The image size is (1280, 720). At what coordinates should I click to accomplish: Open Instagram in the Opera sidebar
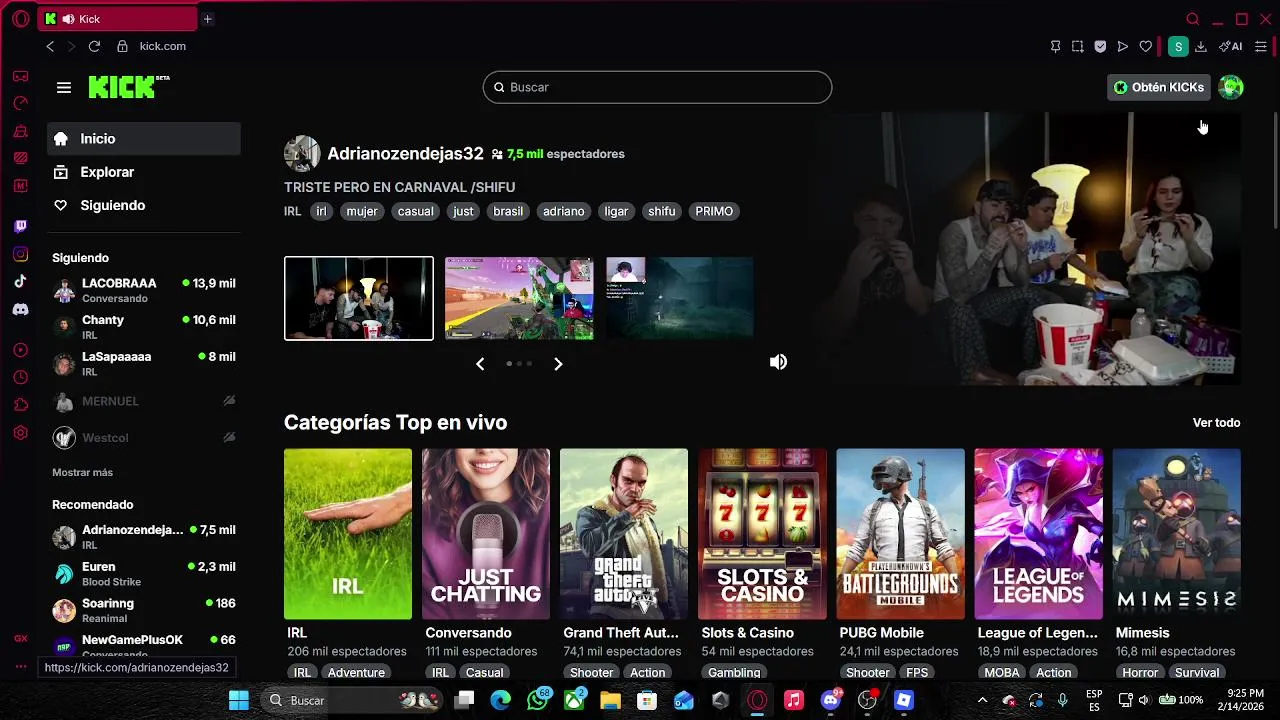(20, 255)
